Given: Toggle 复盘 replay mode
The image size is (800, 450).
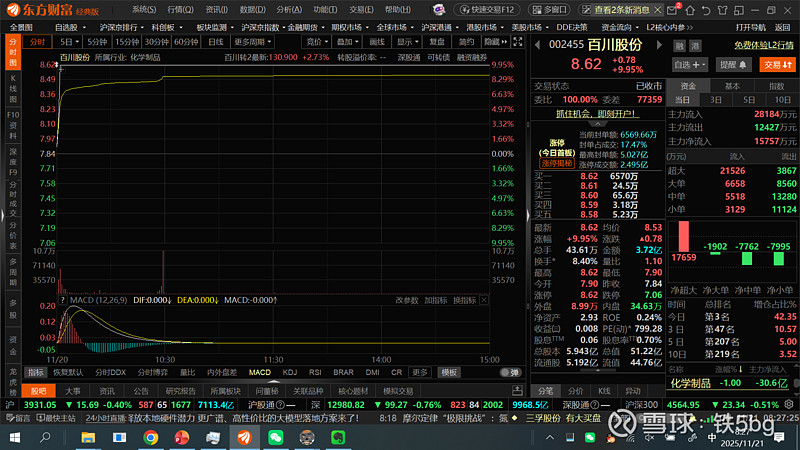Looking at the screenshot, I should (437, 42).
